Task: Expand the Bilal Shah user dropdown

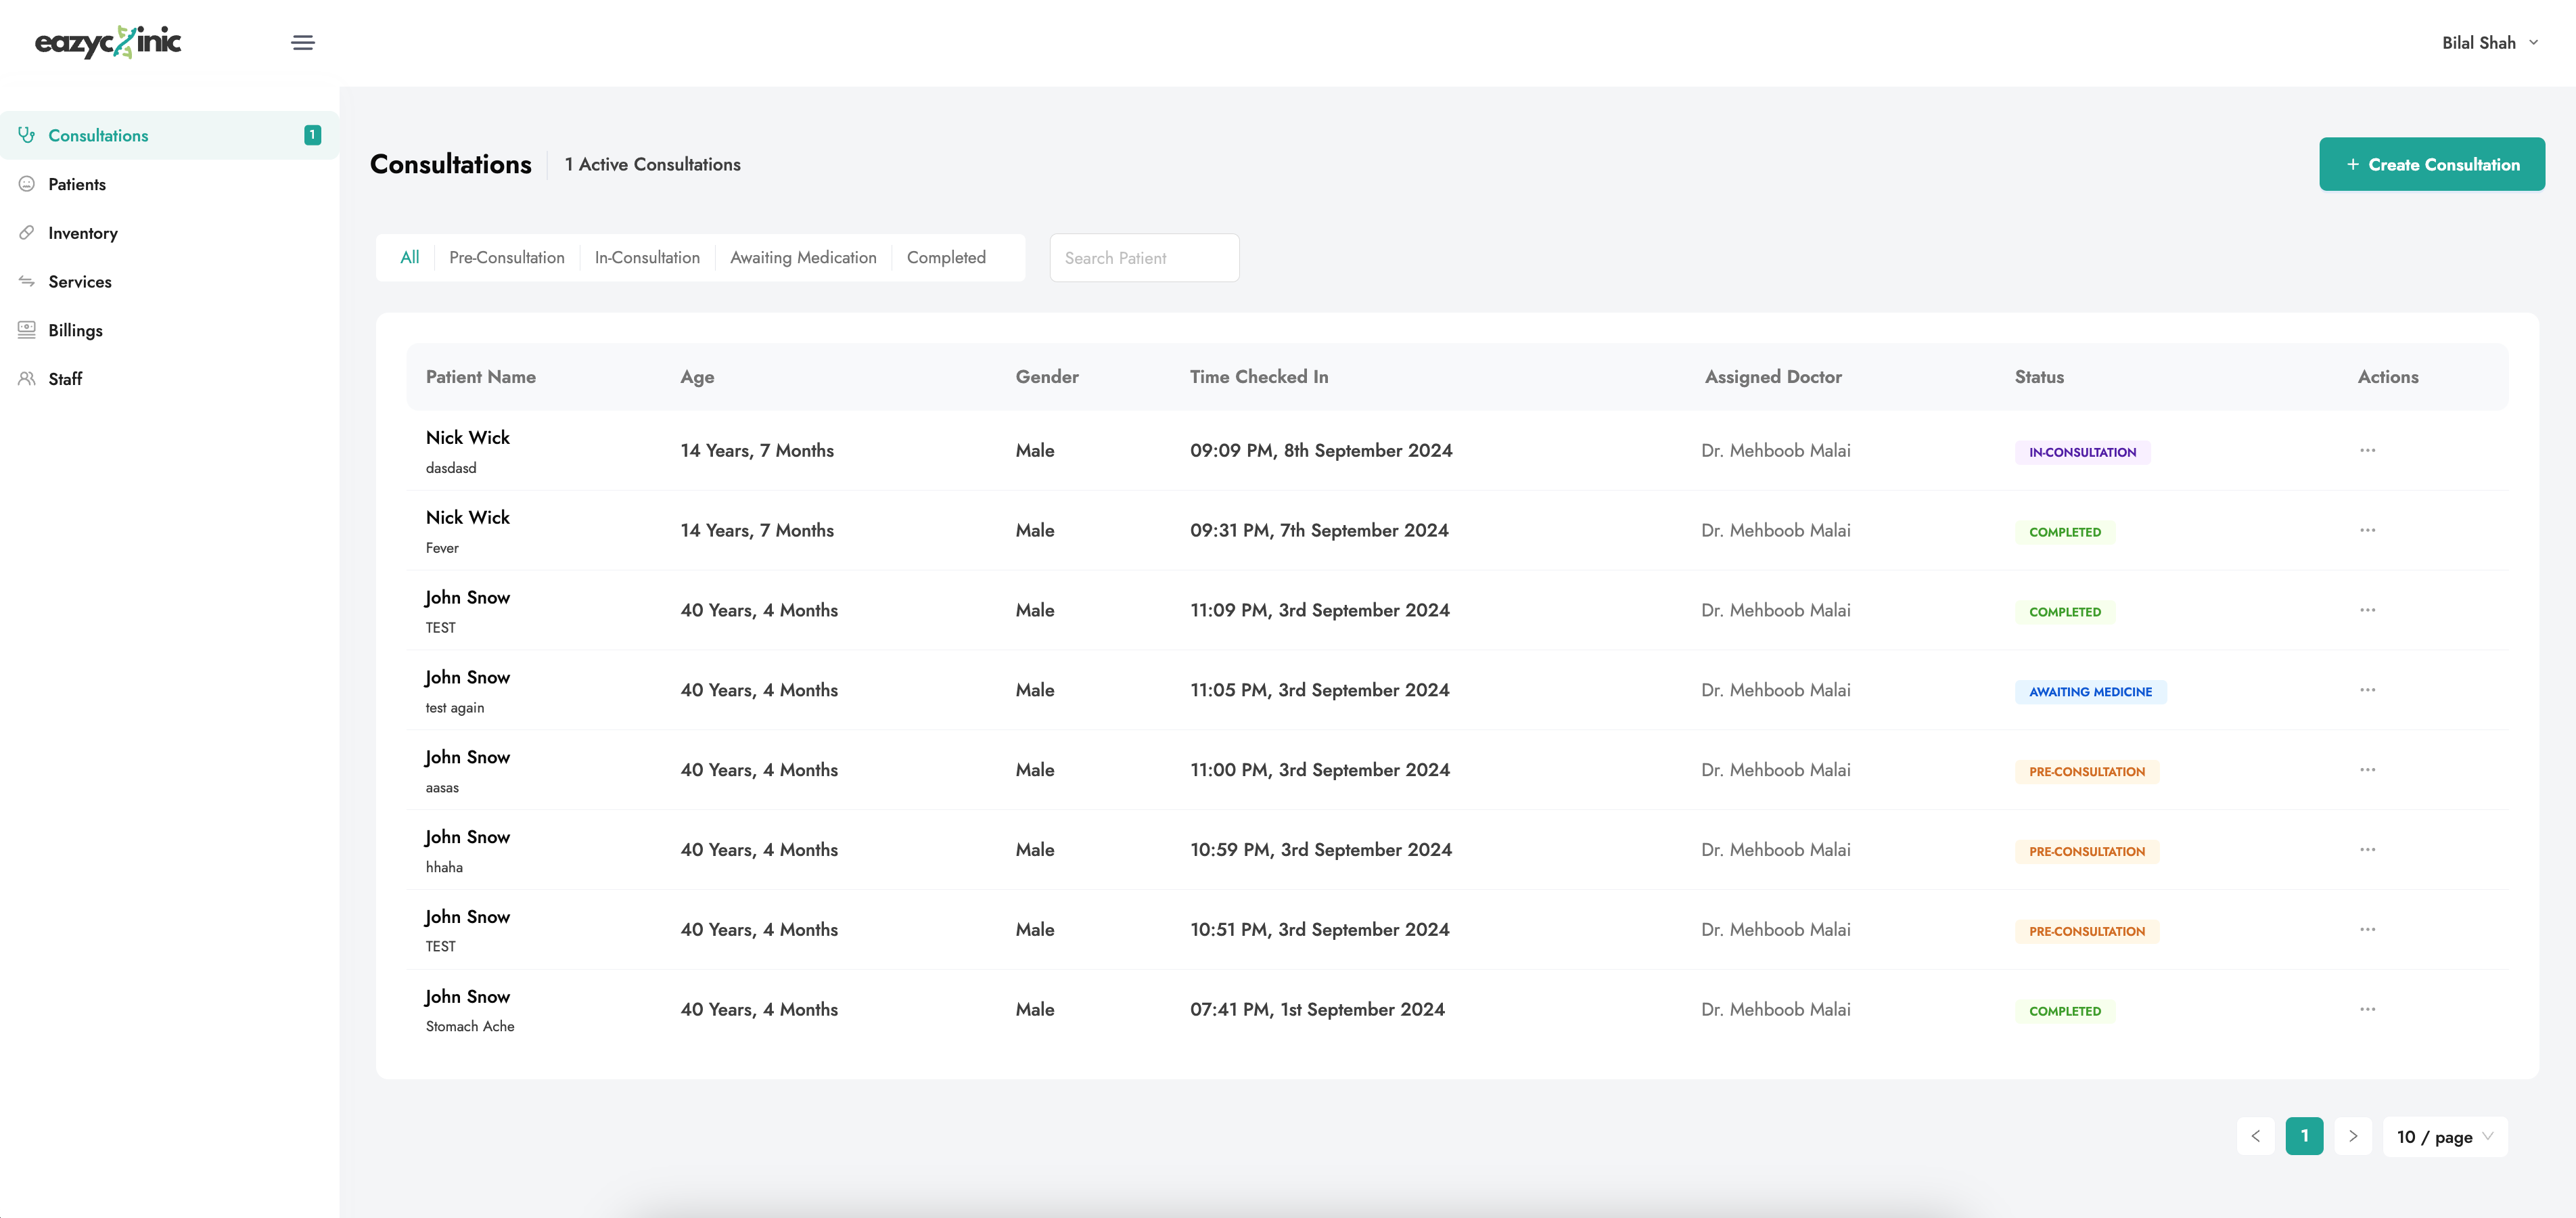Action: point(2490,42)
